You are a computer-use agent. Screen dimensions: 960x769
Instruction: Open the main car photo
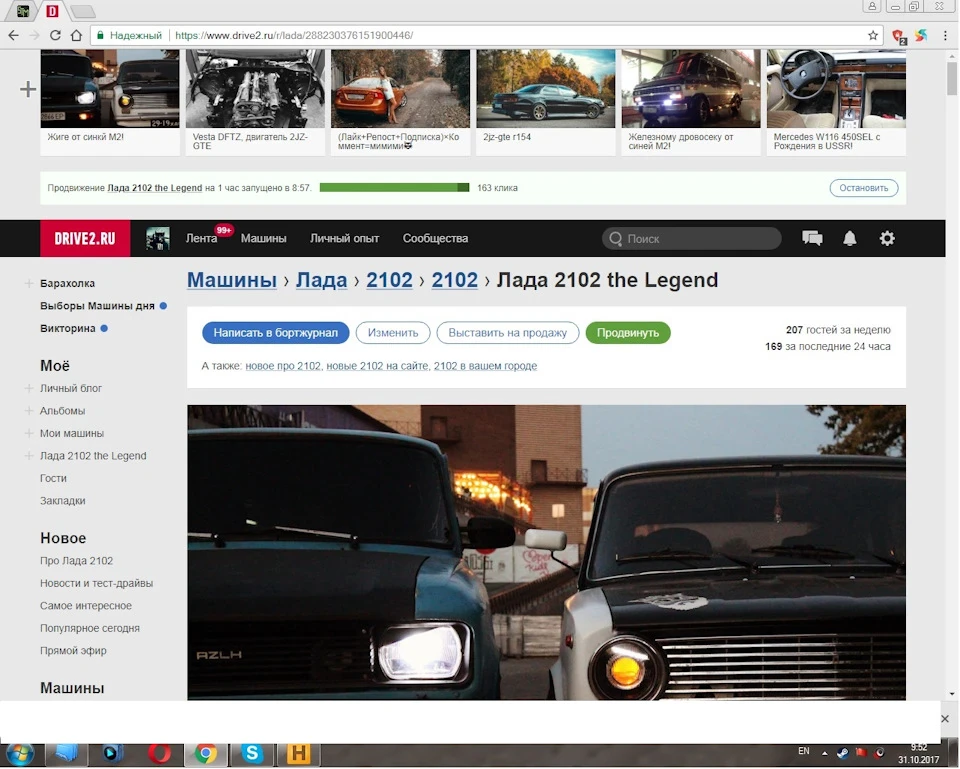[x=546, y=552]
